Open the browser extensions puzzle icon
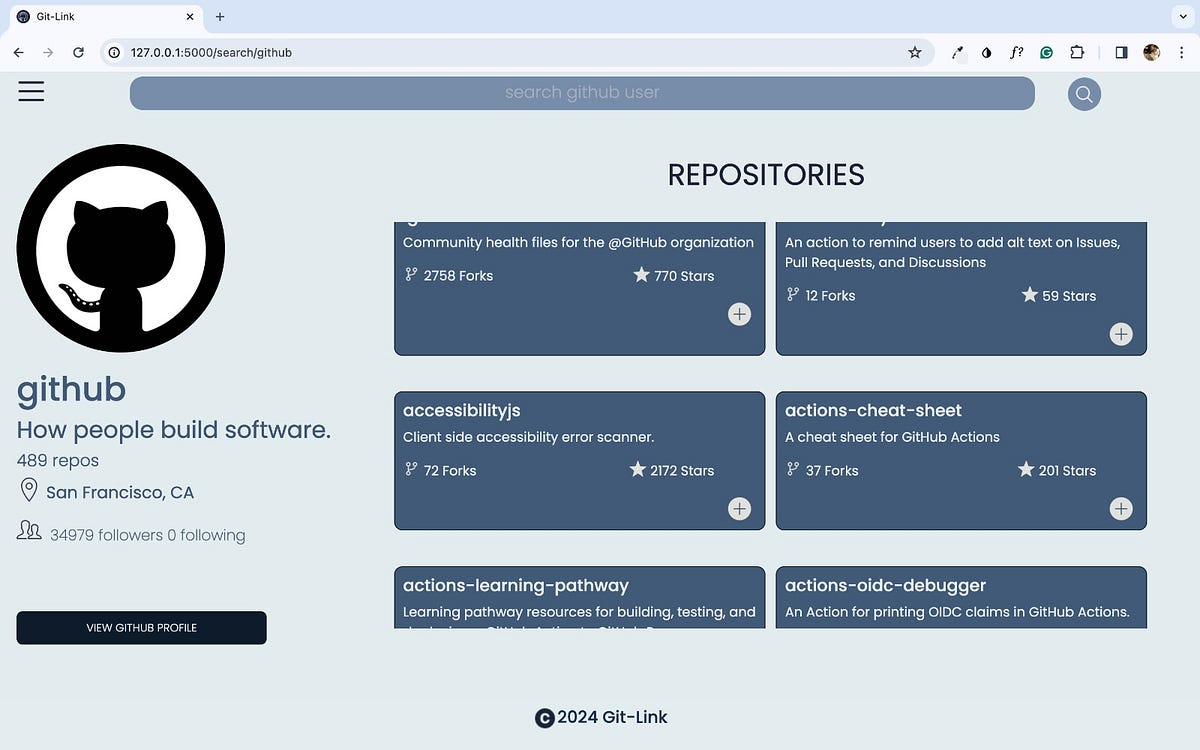The height and width of the screenshot is (750, 1200). coord(1077,52)
